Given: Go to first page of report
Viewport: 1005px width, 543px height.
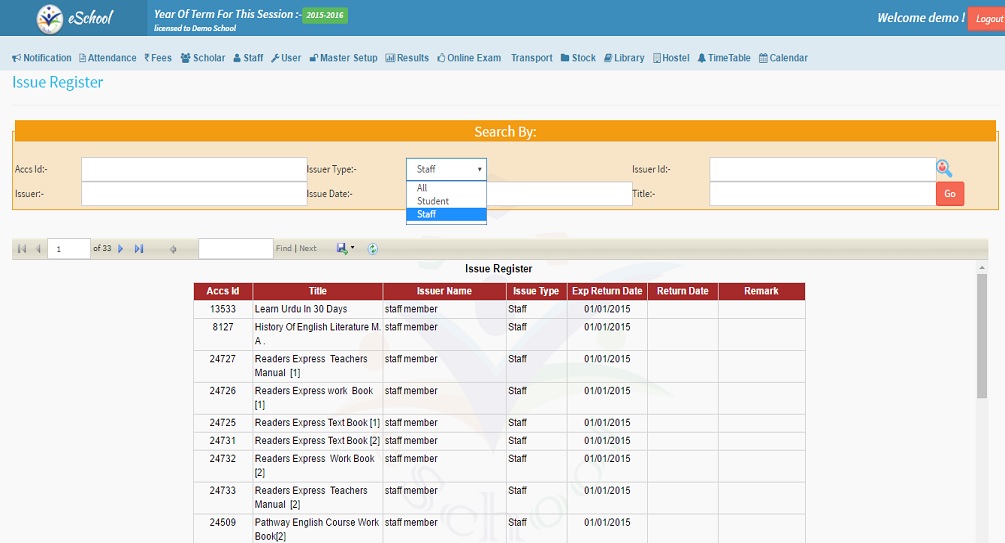Looking at the screenshot, I should point(22,249).
